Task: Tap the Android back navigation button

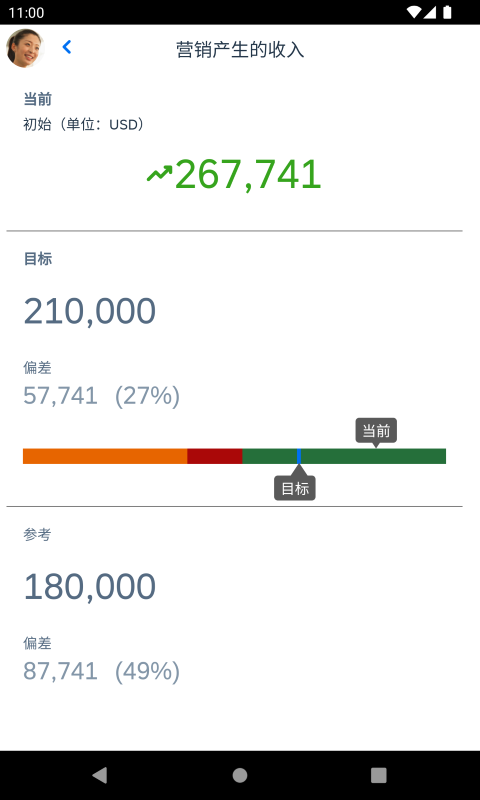Action: tap(100, 775)
